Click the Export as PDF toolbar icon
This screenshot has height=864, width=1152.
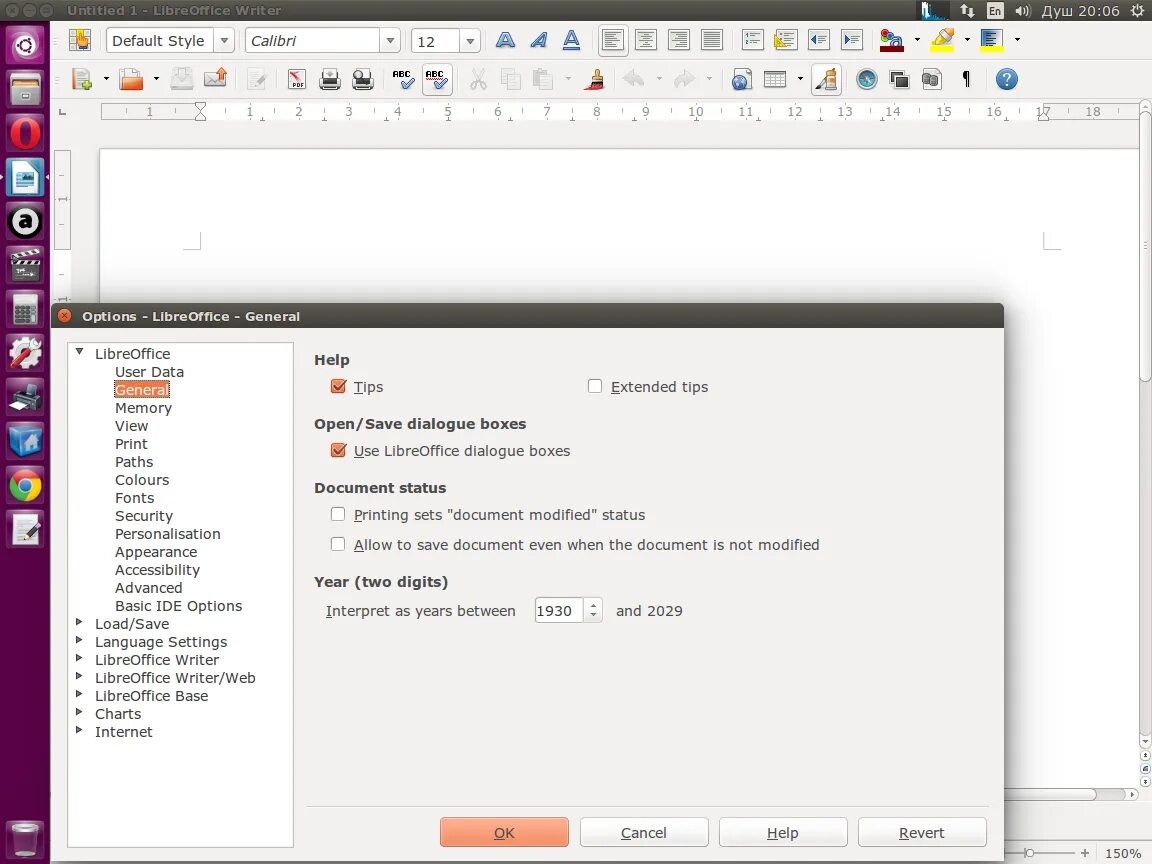[x=297, y=79]
